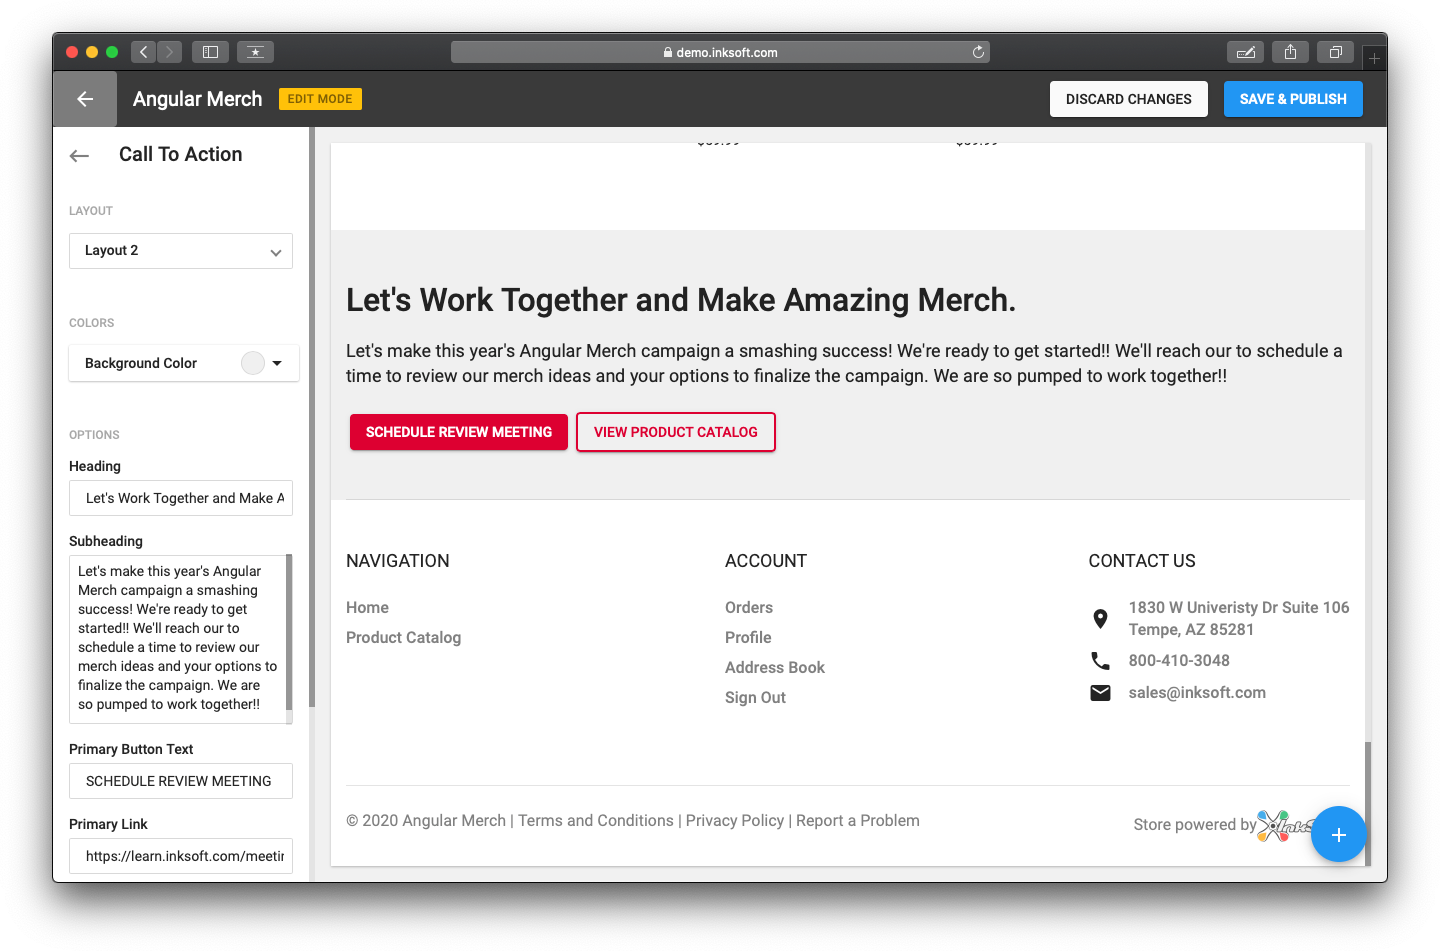The width and height of the screenshot is (1440, 951).
Task: Click the phone icon in Contact Us
Action: [1100, 661]
